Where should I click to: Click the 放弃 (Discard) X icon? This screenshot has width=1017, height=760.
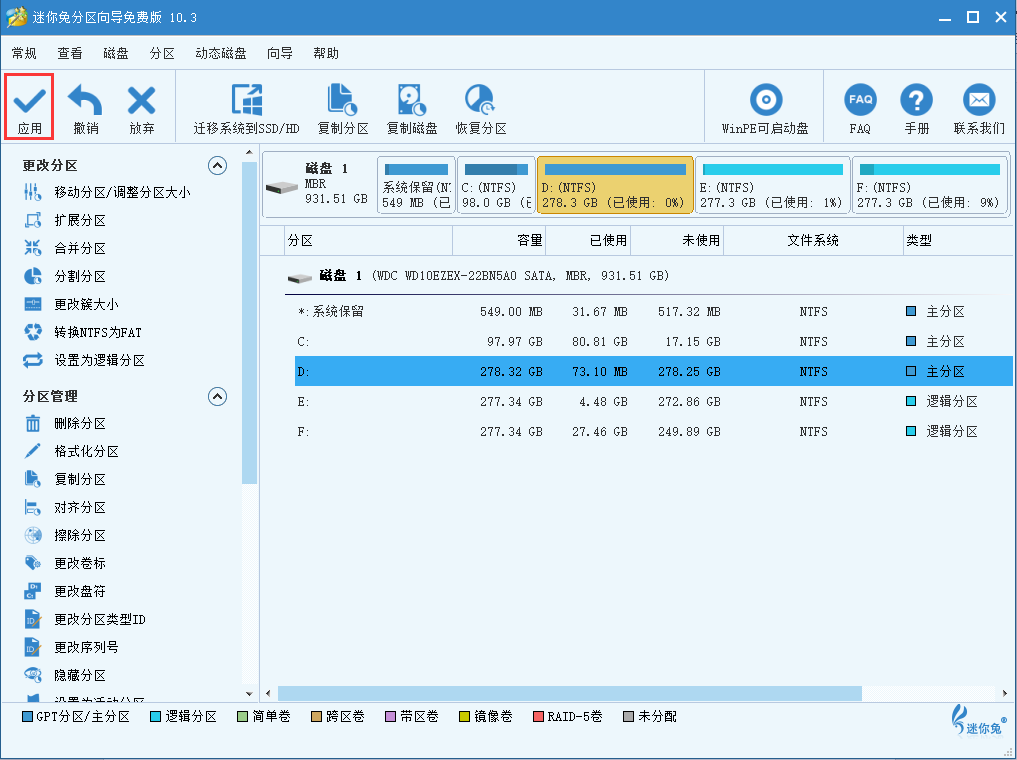[x=141, y=101]
